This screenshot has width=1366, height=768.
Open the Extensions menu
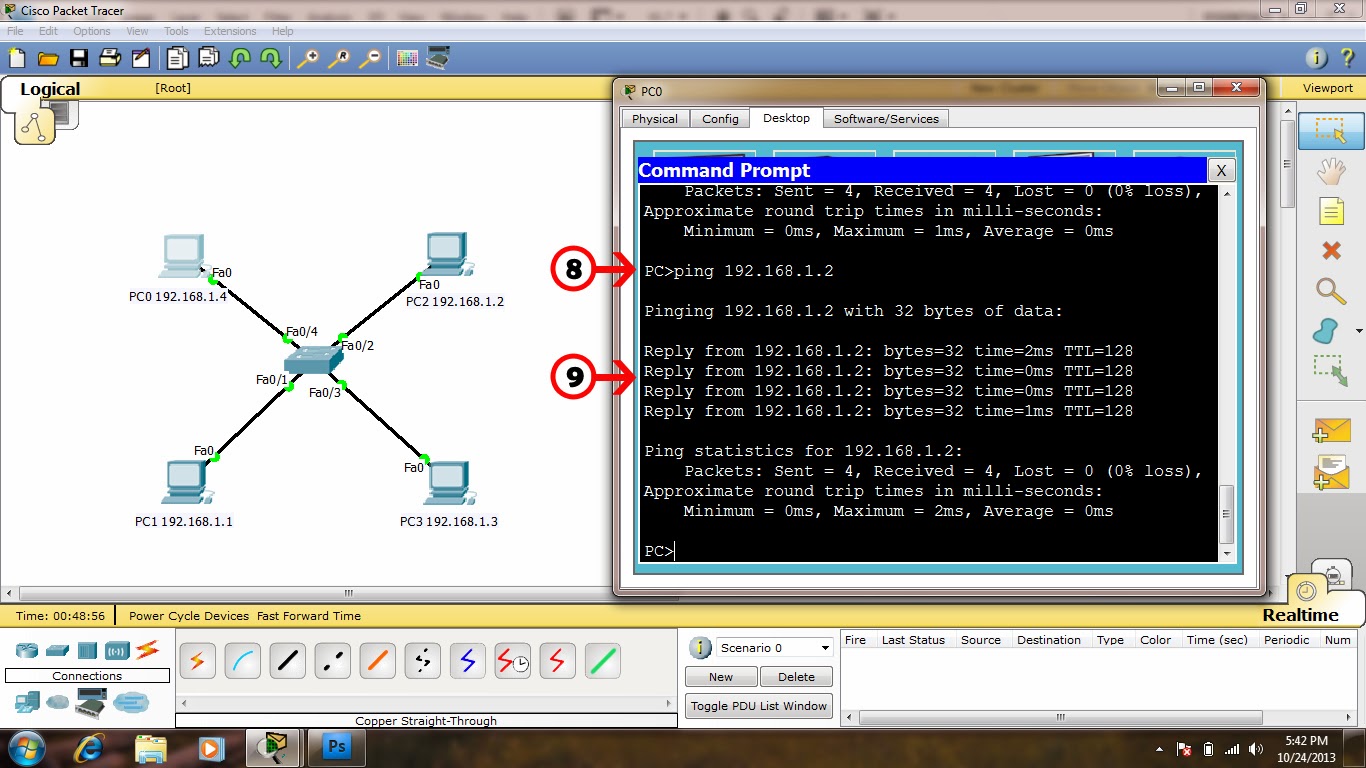(230, 31)
